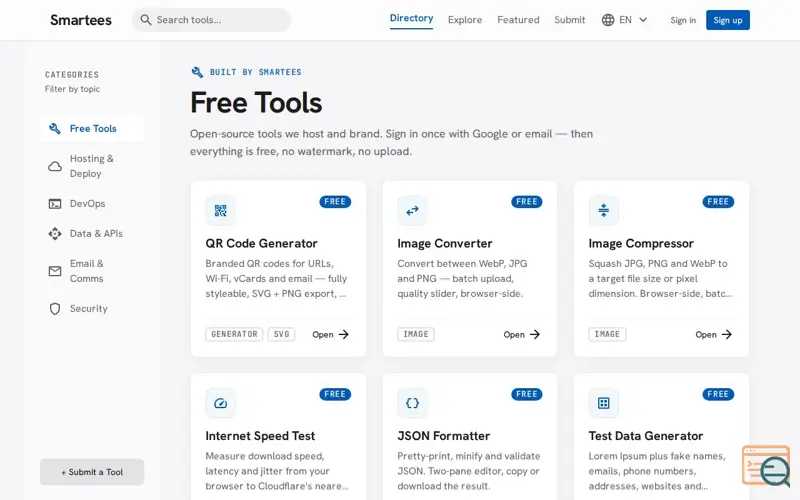The width and height of the screenshot is (800, 500).
Task: Click the JSON Formatter braces icon
Action: pos(412,403)
